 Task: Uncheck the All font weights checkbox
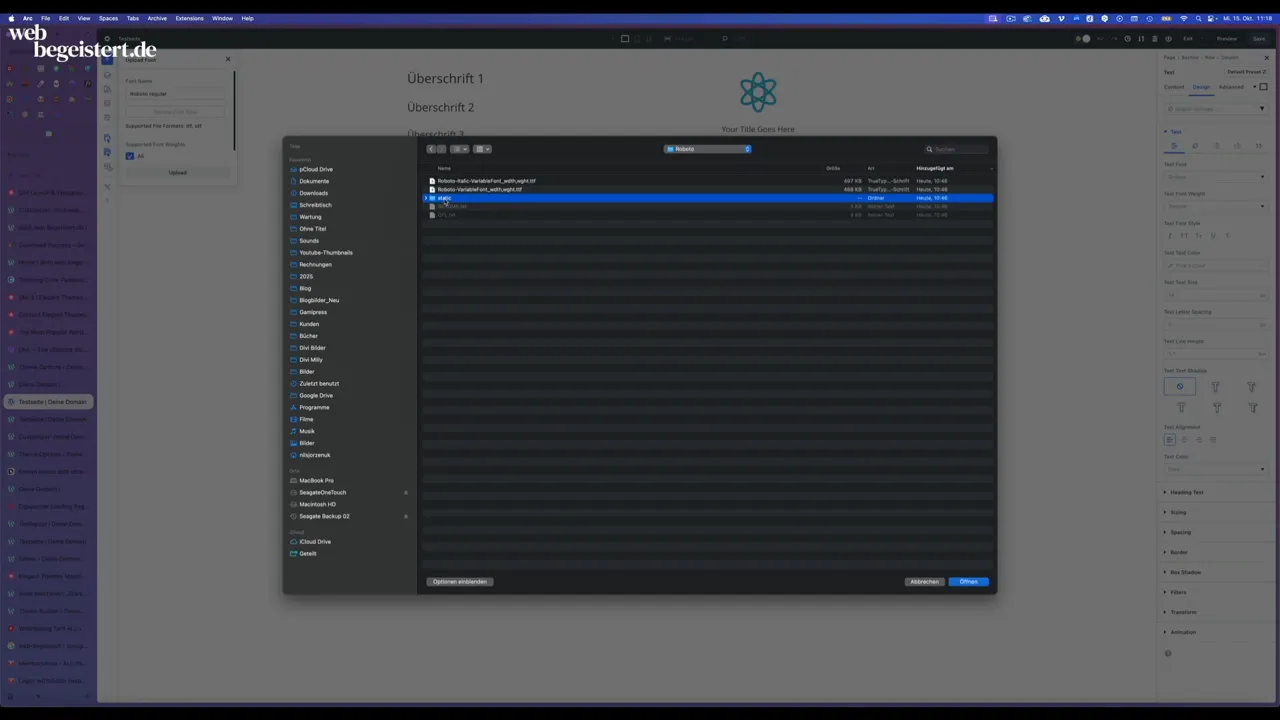click(130, 156)
